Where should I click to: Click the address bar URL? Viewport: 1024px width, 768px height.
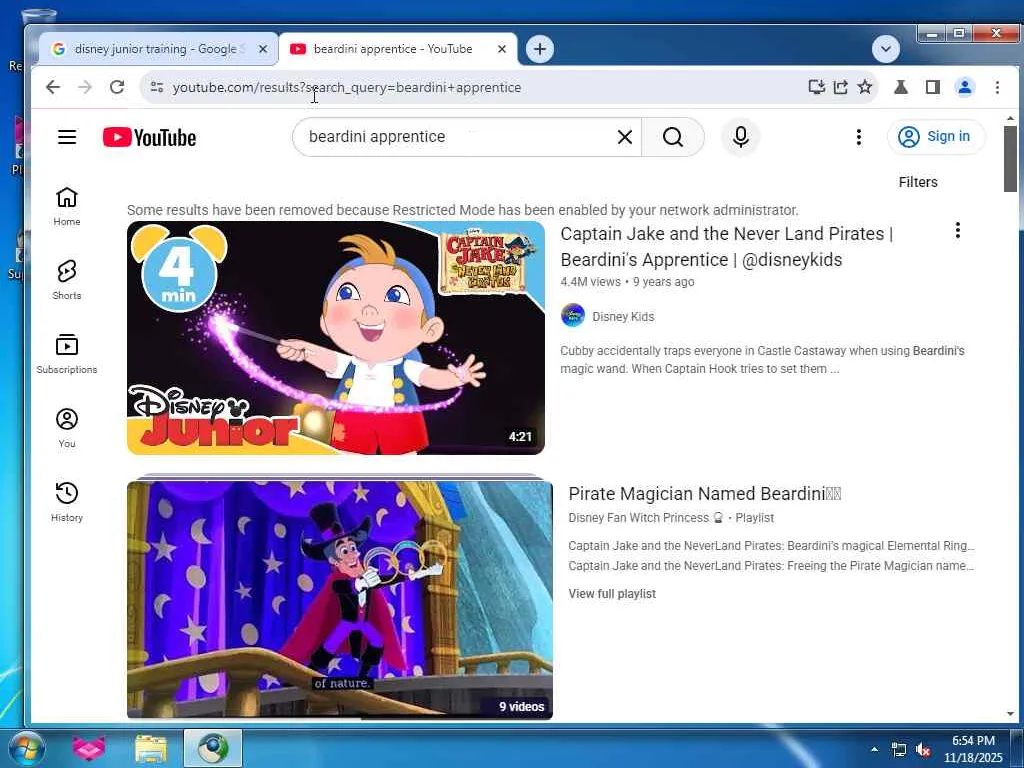pos(347,88)
